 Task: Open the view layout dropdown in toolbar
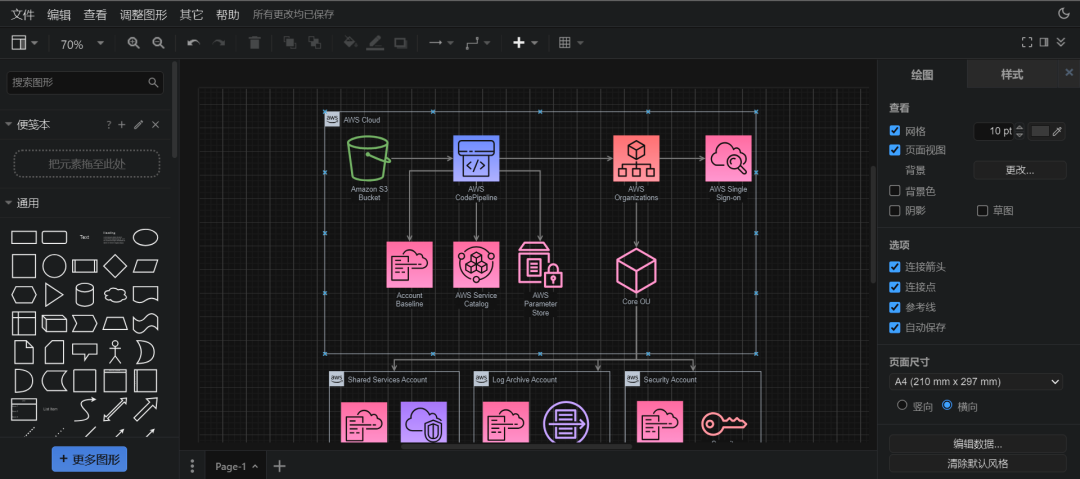tap(25, 43)
